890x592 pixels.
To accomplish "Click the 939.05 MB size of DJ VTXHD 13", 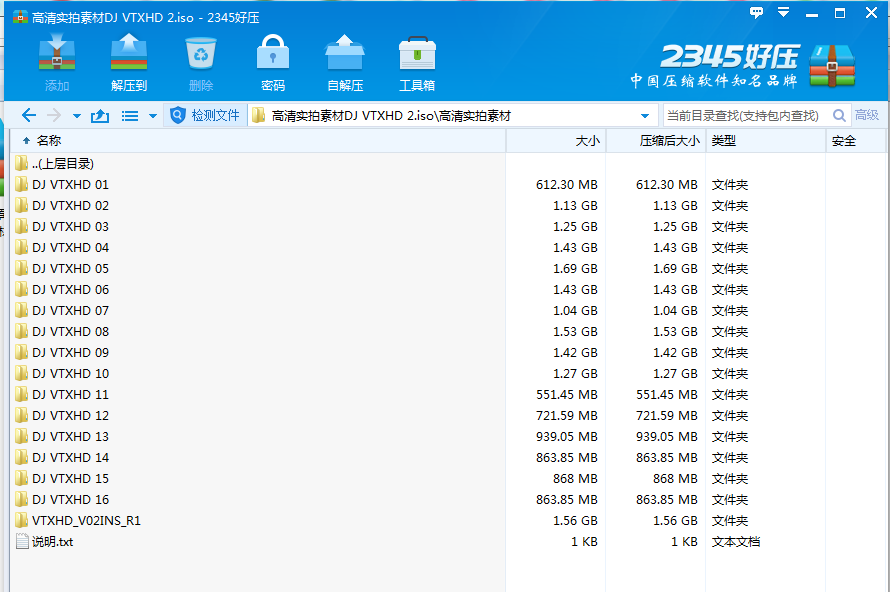I will [x=566, y=436].
